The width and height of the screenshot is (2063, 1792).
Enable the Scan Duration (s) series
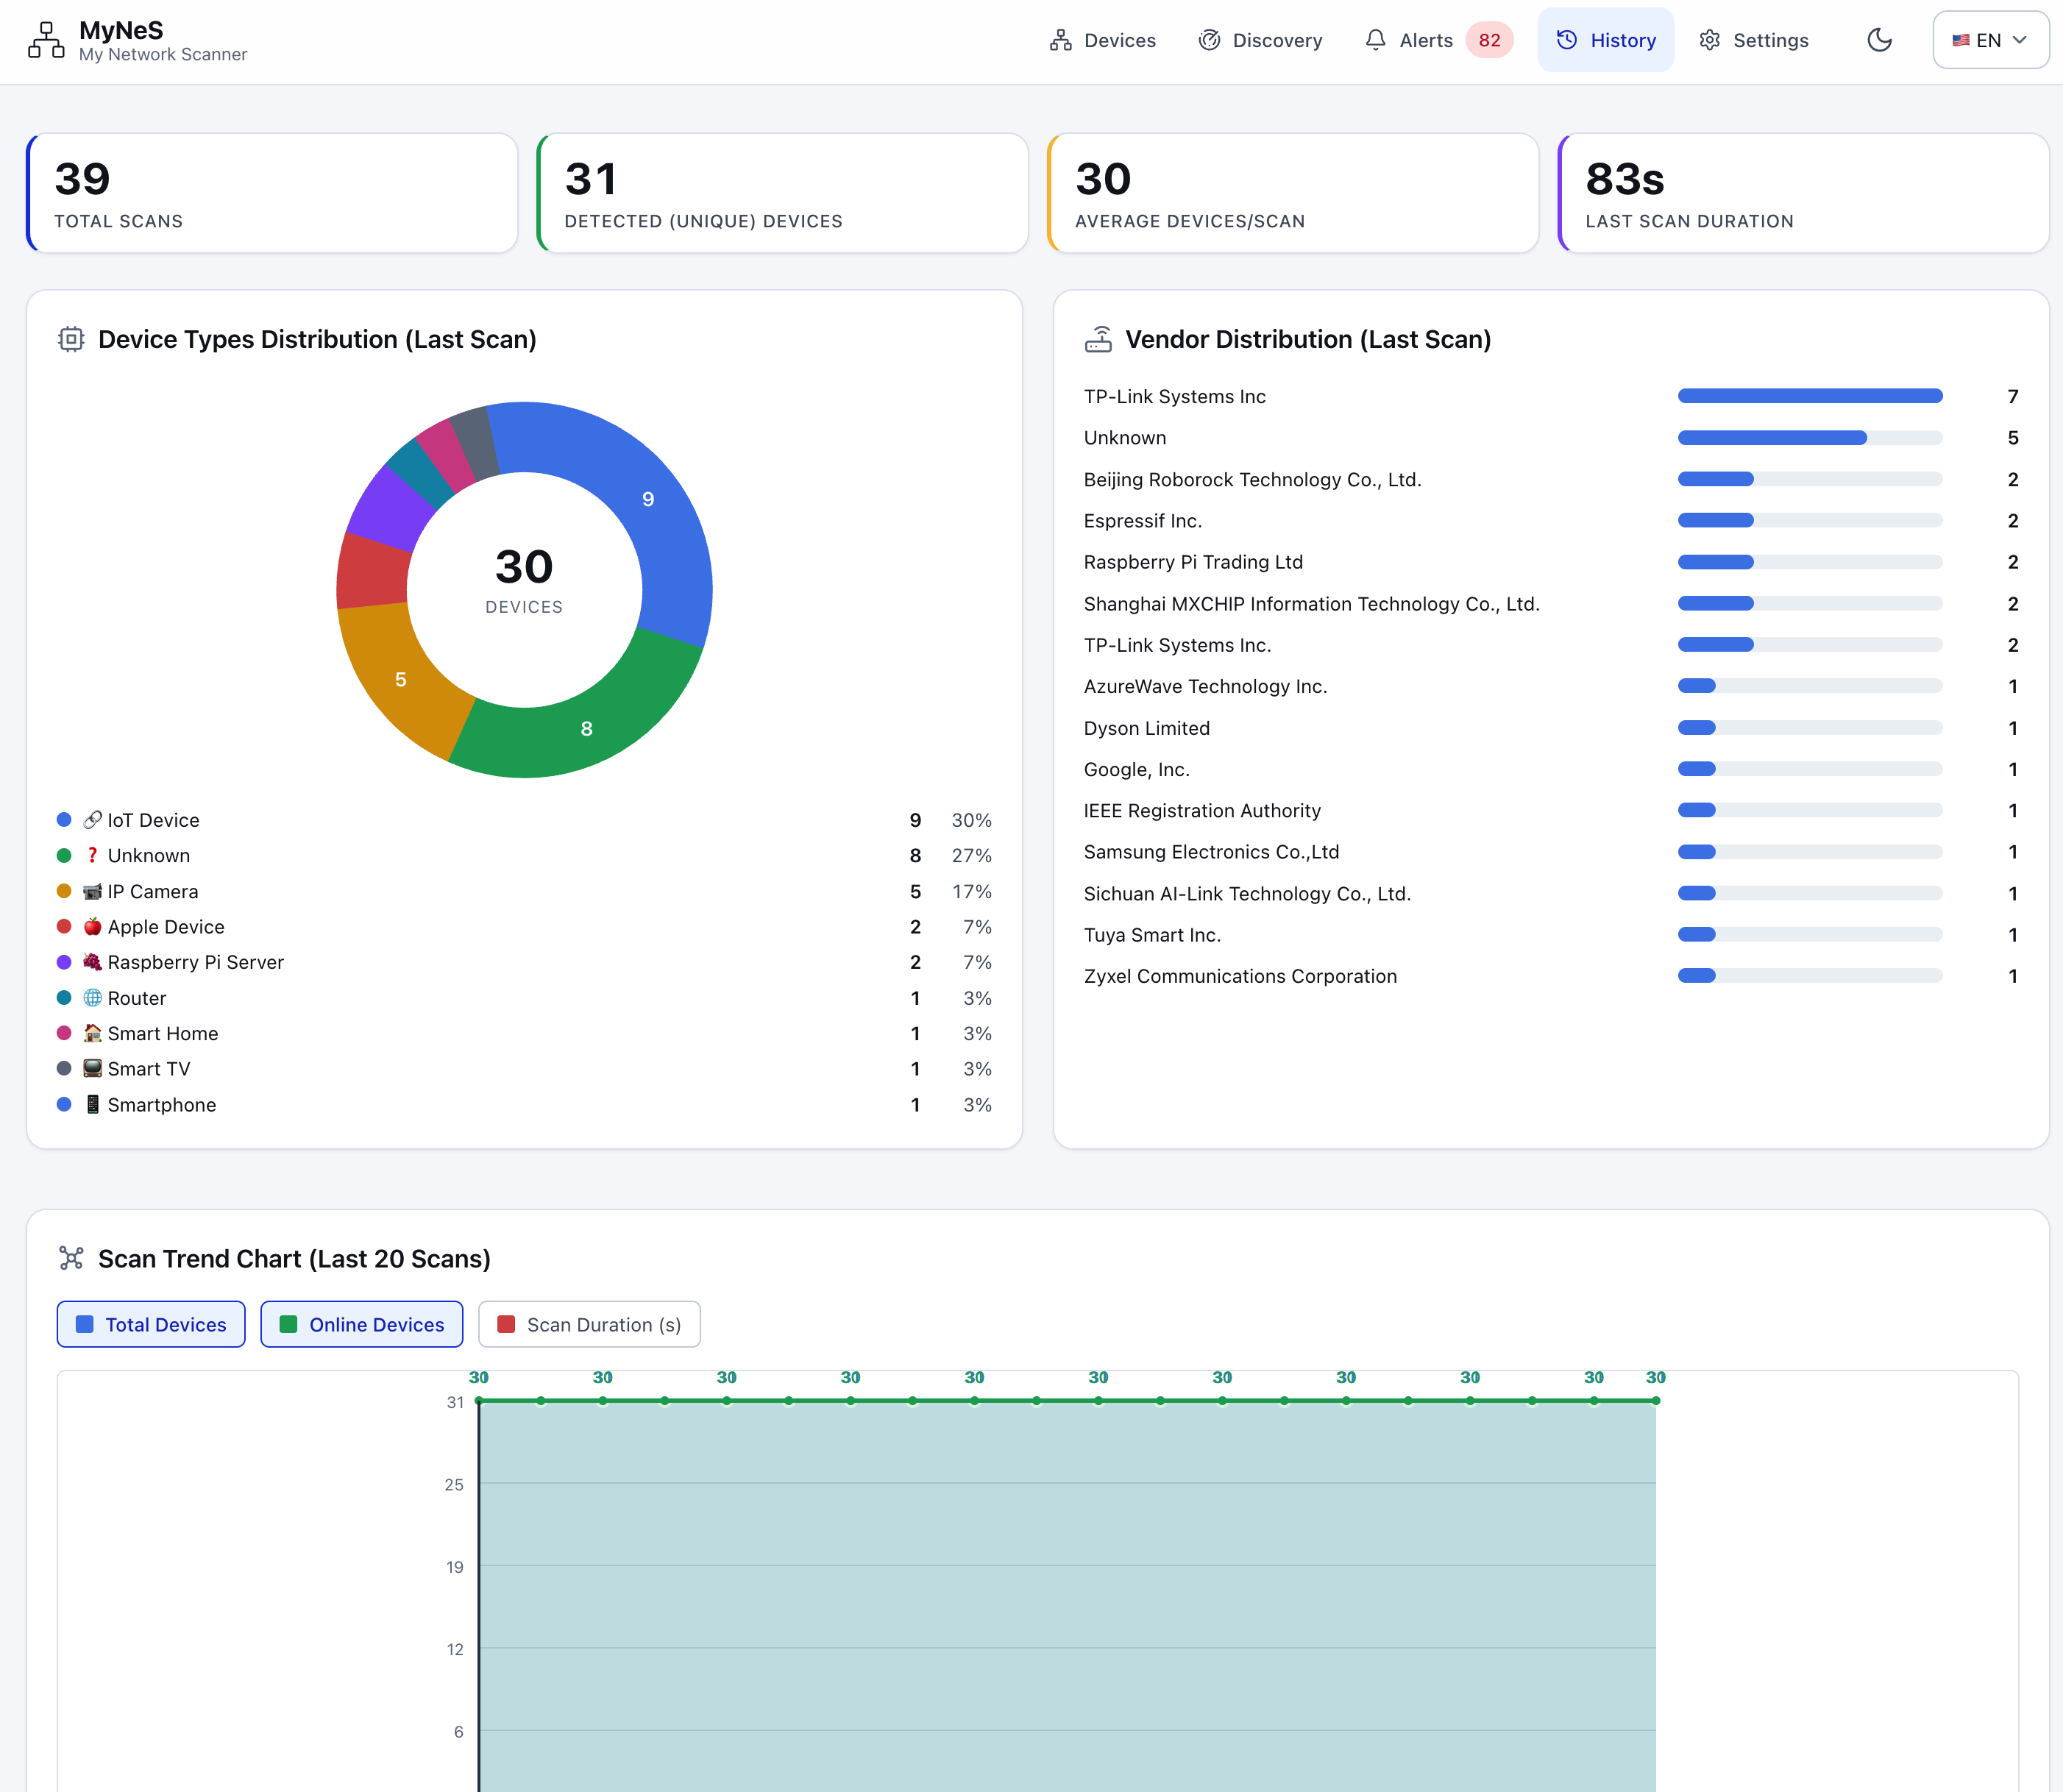point(589,1324)
